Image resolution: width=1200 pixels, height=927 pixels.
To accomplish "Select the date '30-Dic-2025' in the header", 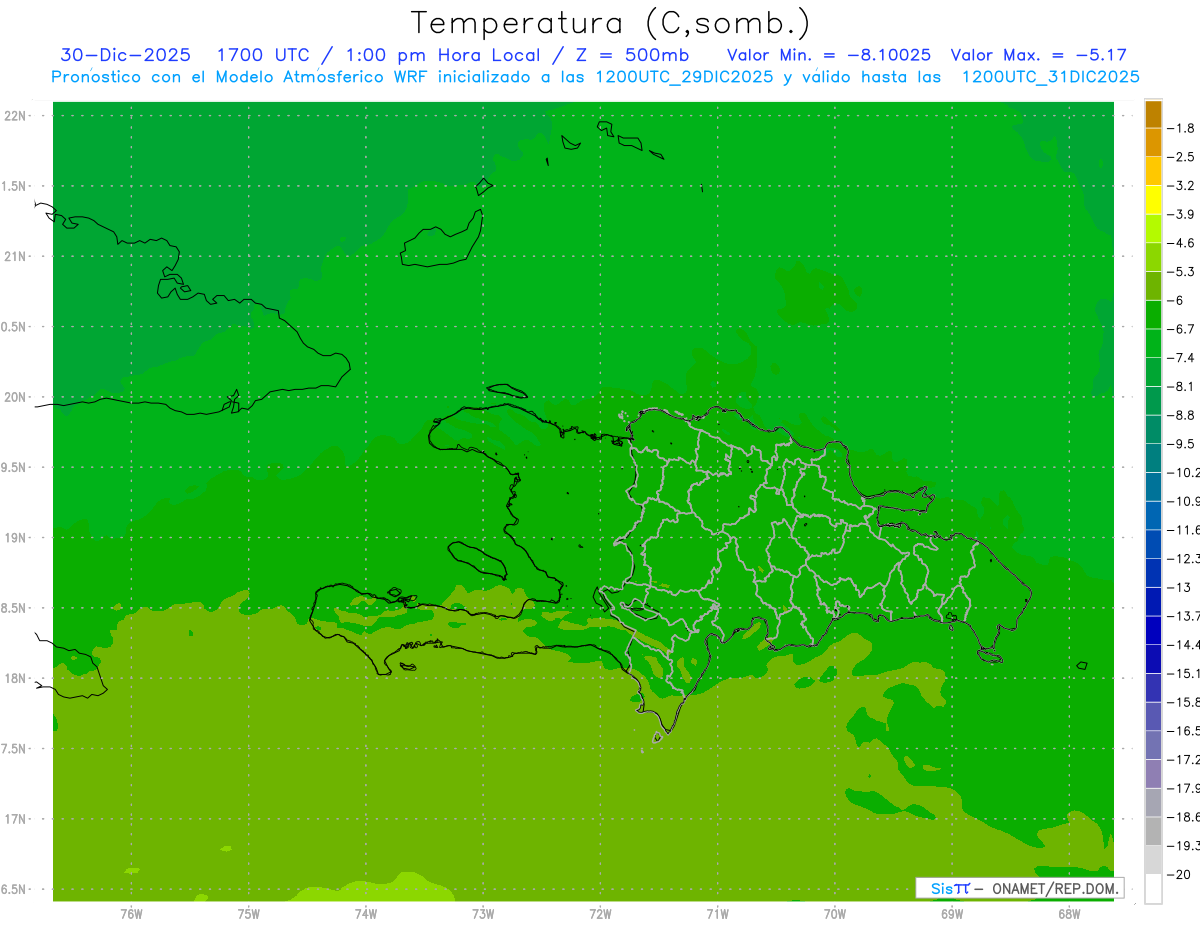I will 126,55.
